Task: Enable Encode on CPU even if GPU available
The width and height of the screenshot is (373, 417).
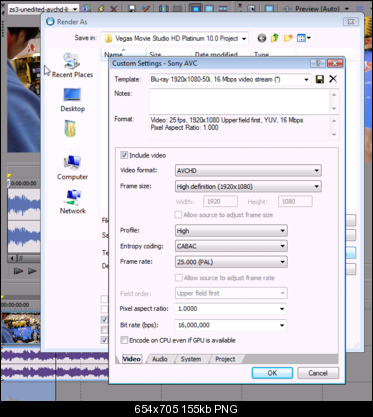Action: (x=124, y=340)
